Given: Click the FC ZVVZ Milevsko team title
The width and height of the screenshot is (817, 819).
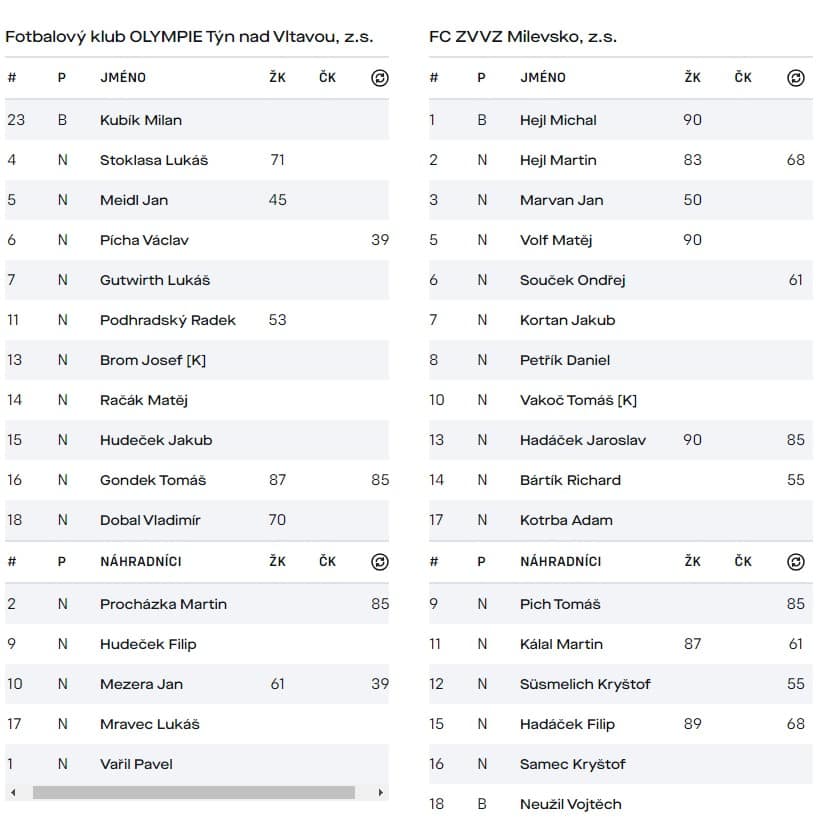Looking at the screenshot, I should pos(523,37).
